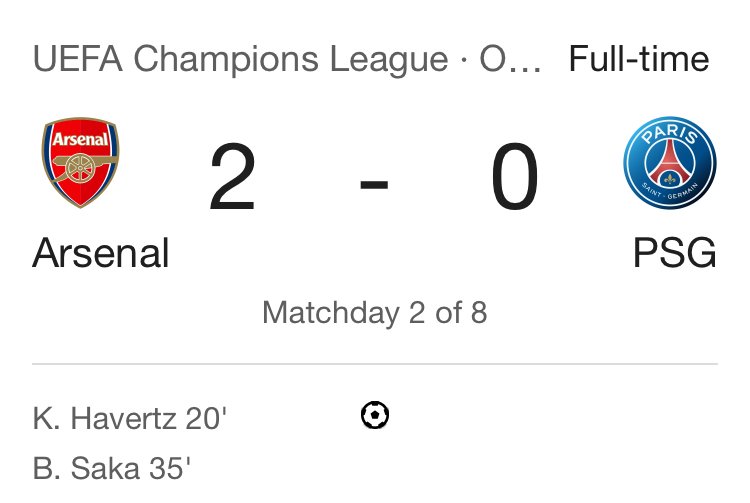Open the PSG team name link

click(x=674, y=253)
